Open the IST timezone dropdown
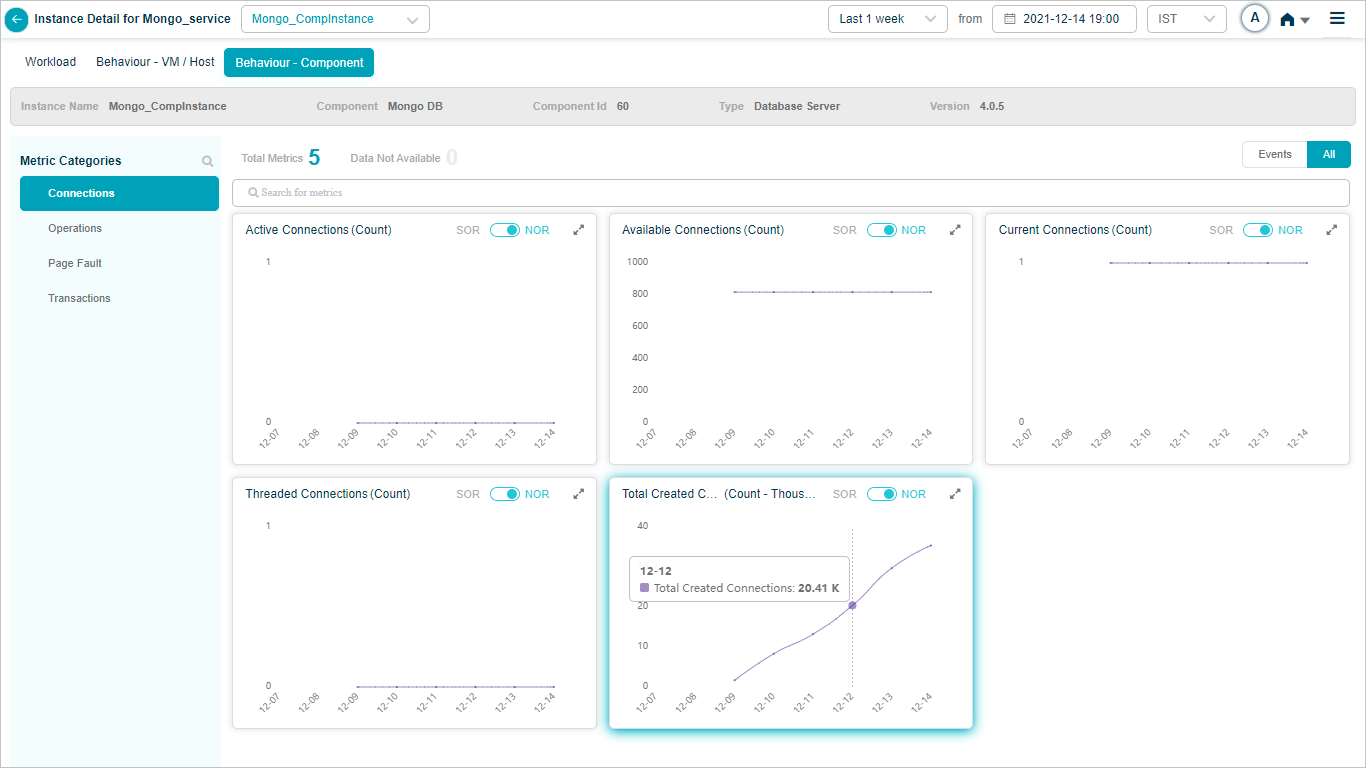This screenshot has width=1366, height=768. point(1186,19)
